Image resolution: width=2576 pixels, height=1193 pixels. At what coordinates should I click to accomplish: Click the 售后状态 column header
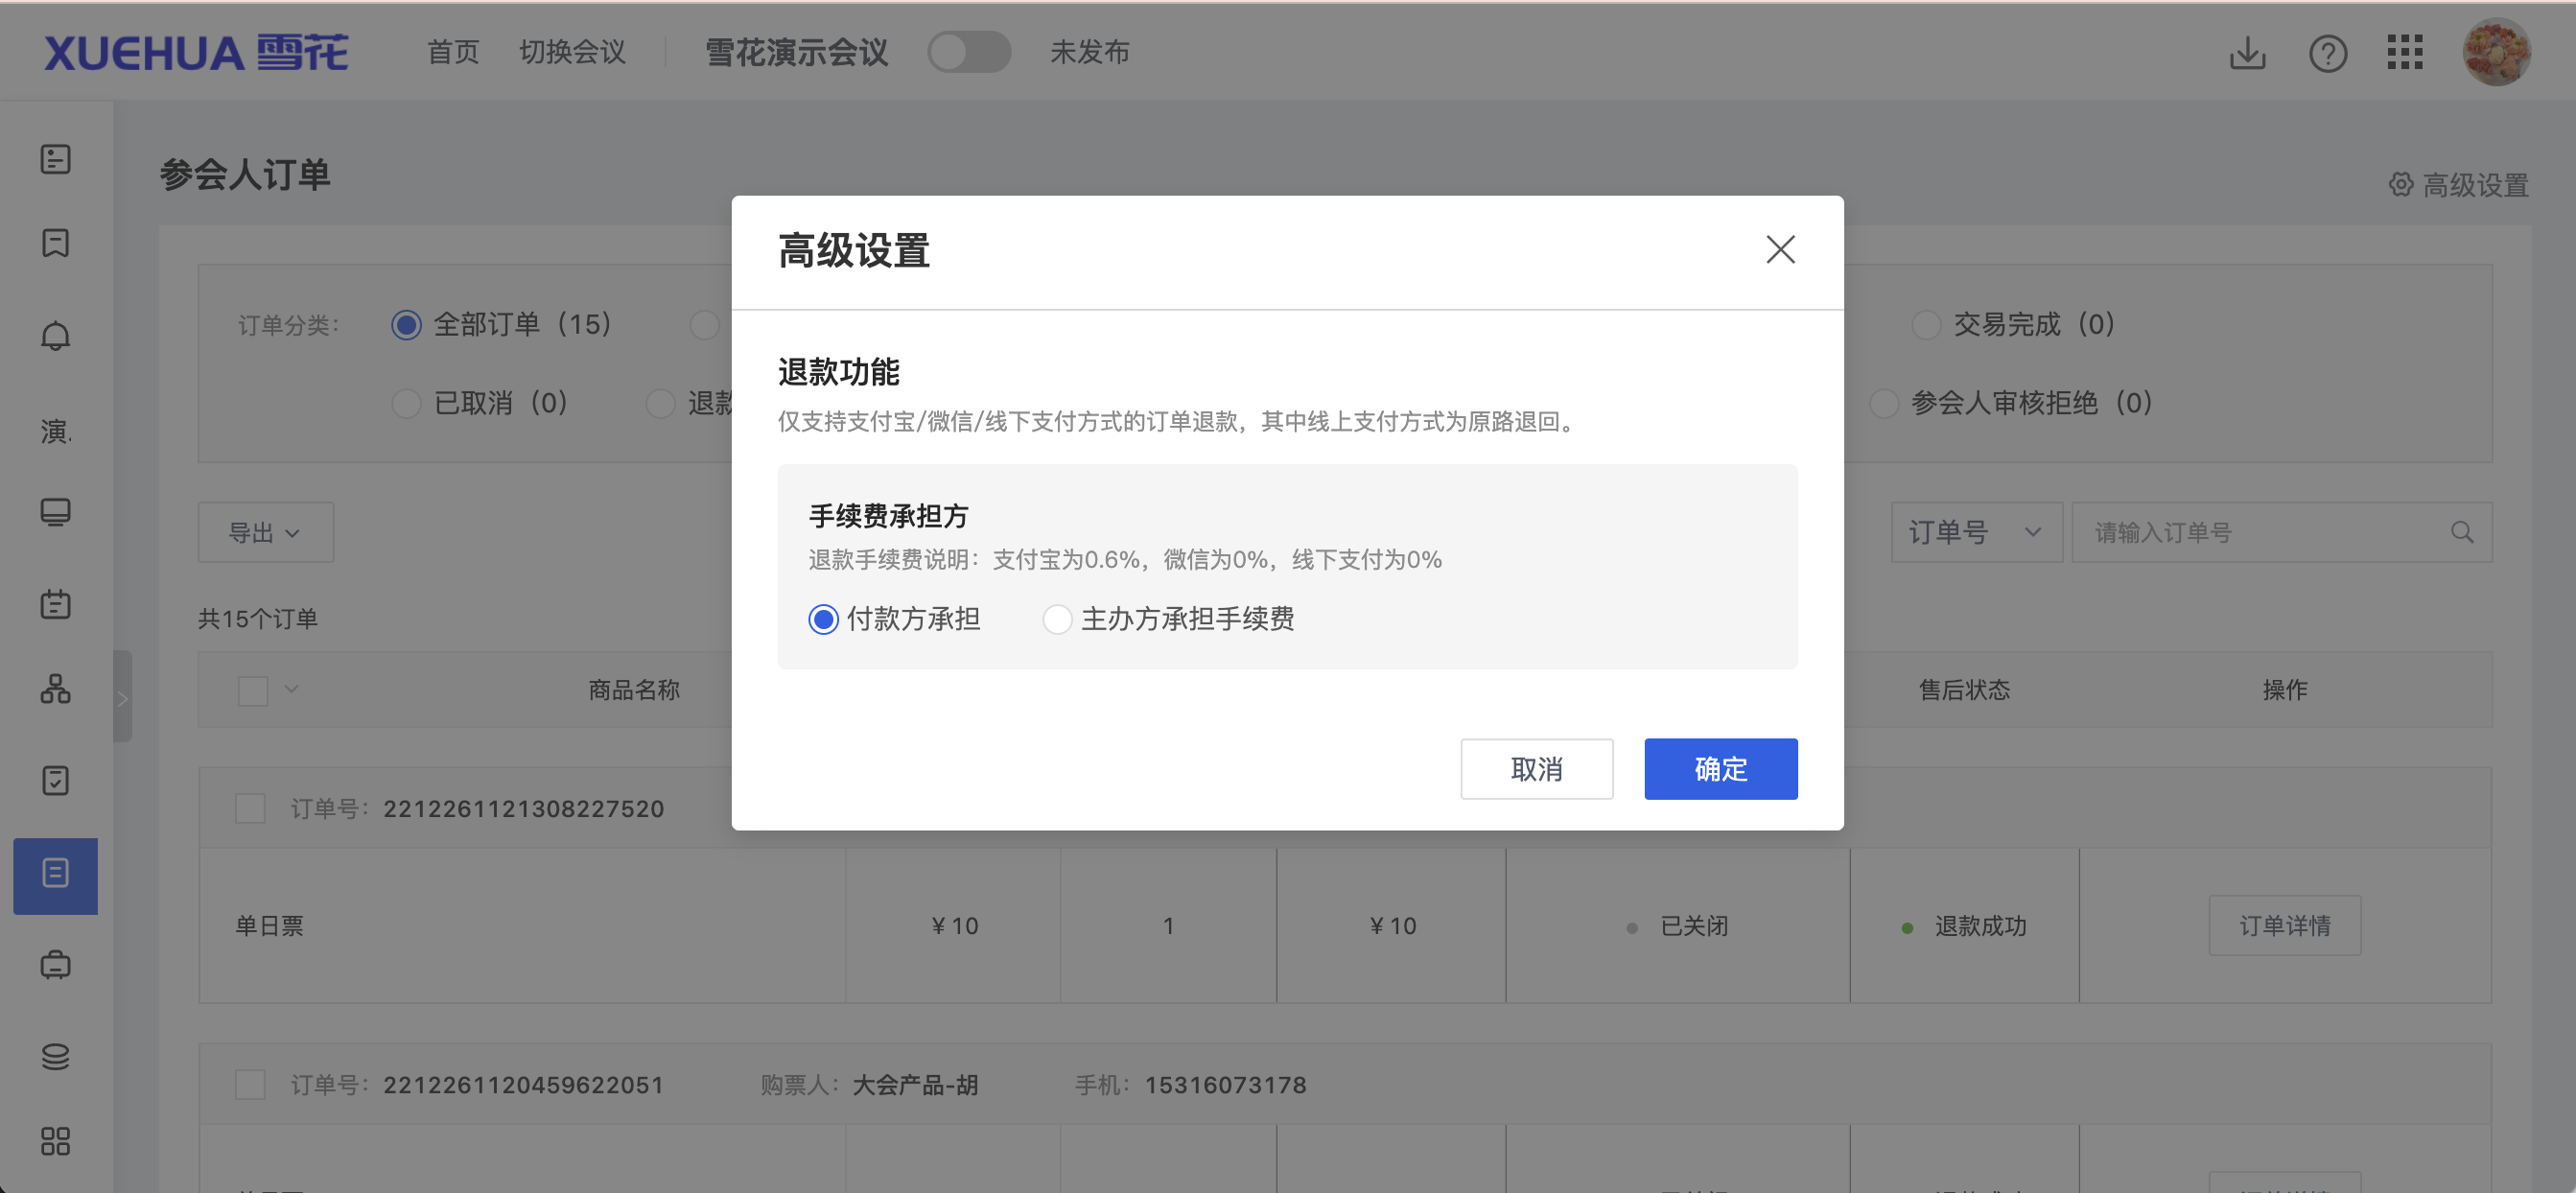(x=1964, y=689)
